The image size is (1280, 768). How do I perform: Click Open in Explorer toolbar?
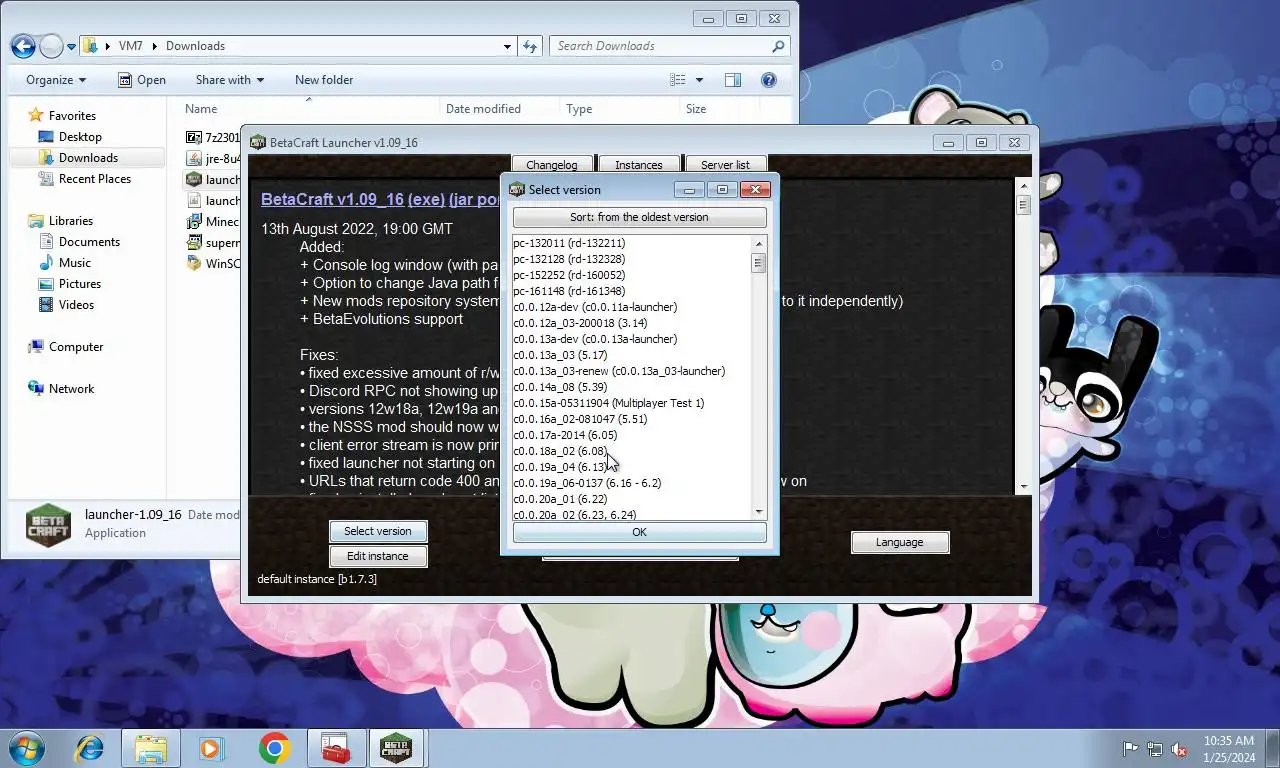click(142, 80)
